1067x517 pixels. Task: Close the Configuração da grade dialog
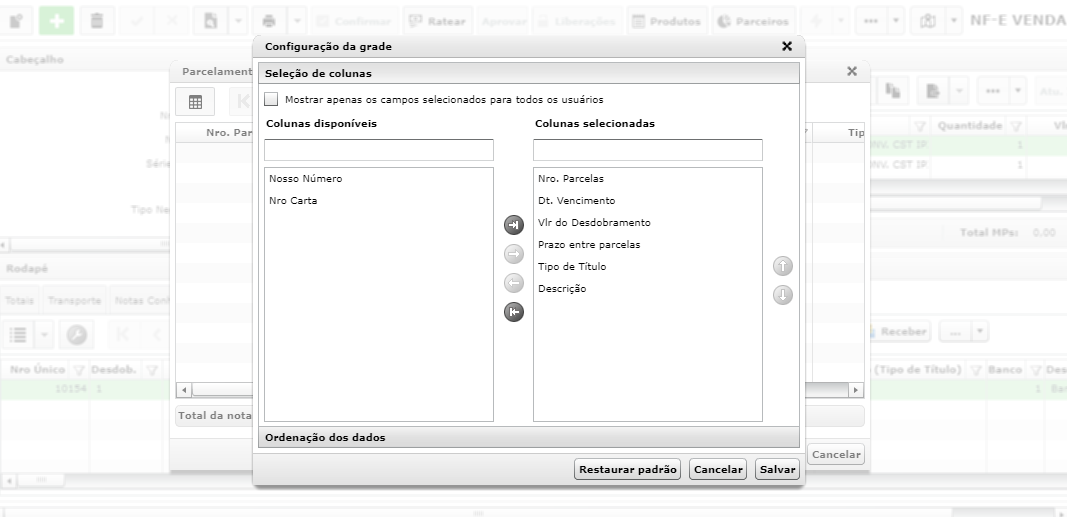787,46
